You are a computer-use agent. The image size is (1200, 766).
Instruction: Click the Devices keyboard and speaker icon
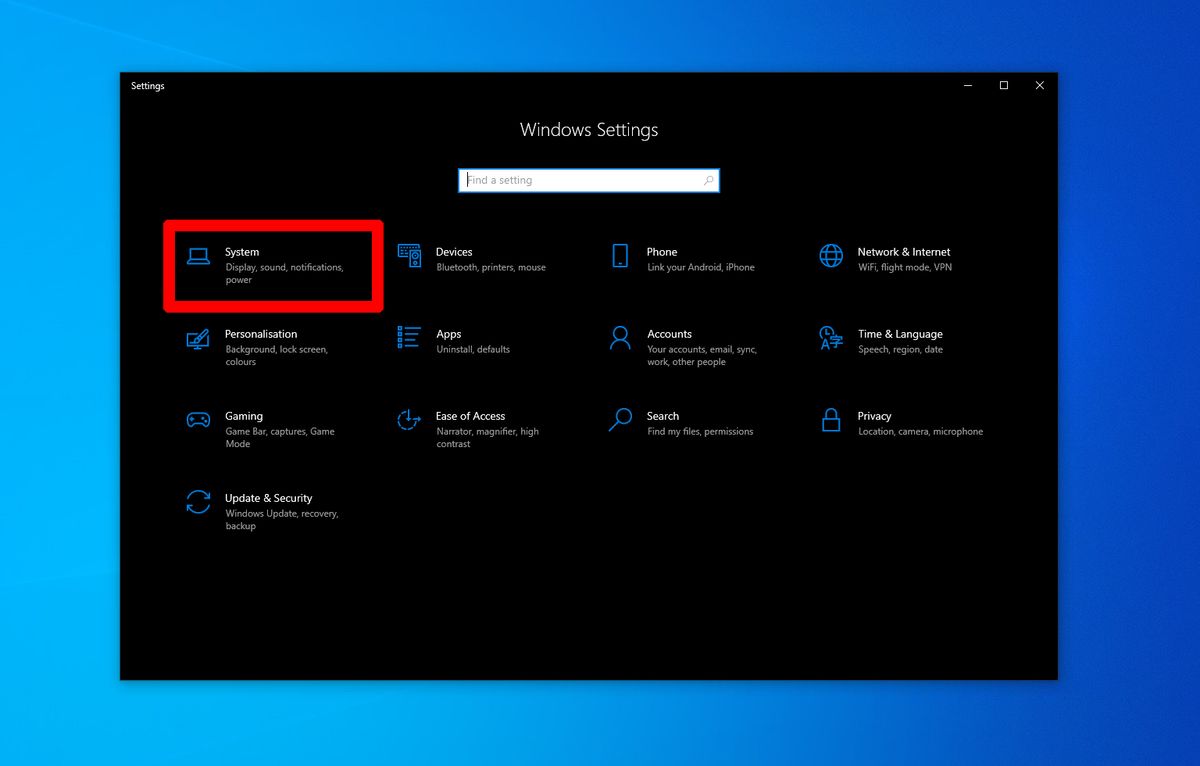409,256
